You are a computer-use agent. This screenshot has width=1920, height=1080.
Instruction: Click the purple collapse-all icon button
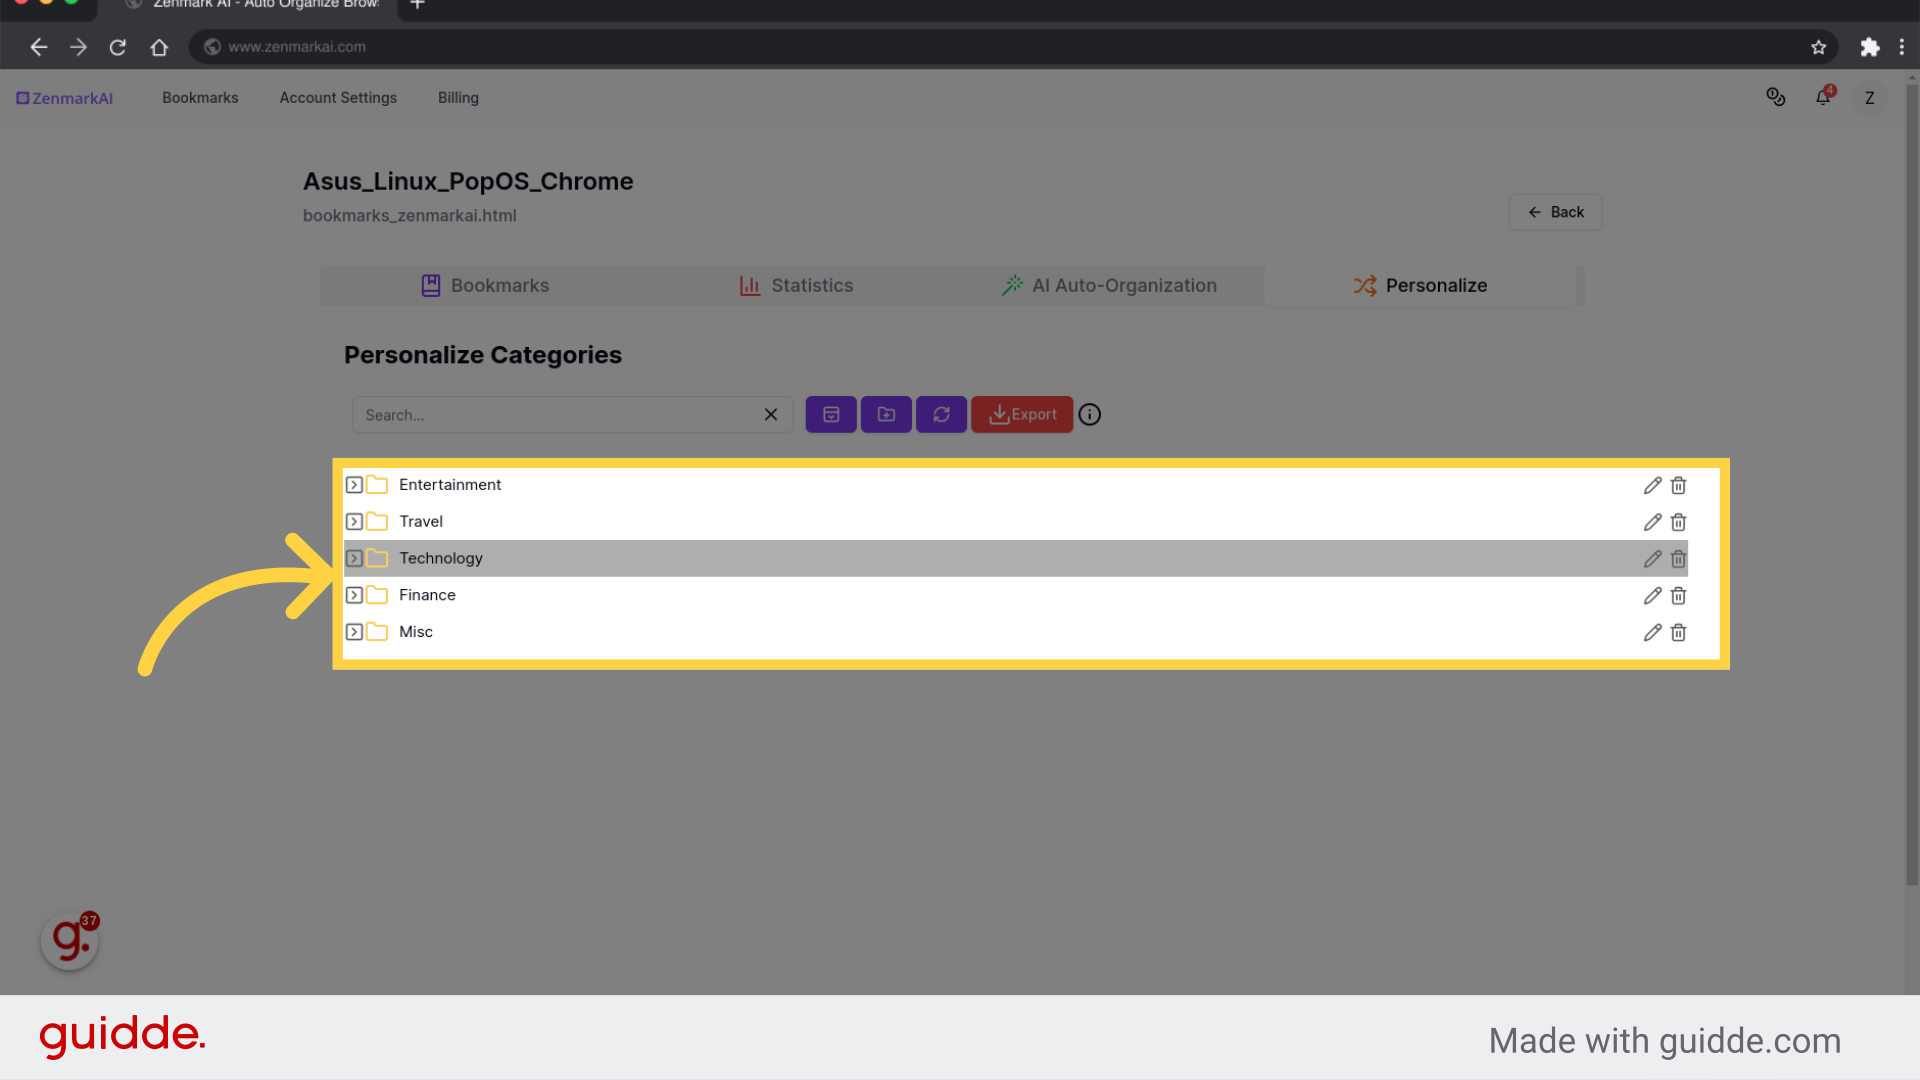831,414
